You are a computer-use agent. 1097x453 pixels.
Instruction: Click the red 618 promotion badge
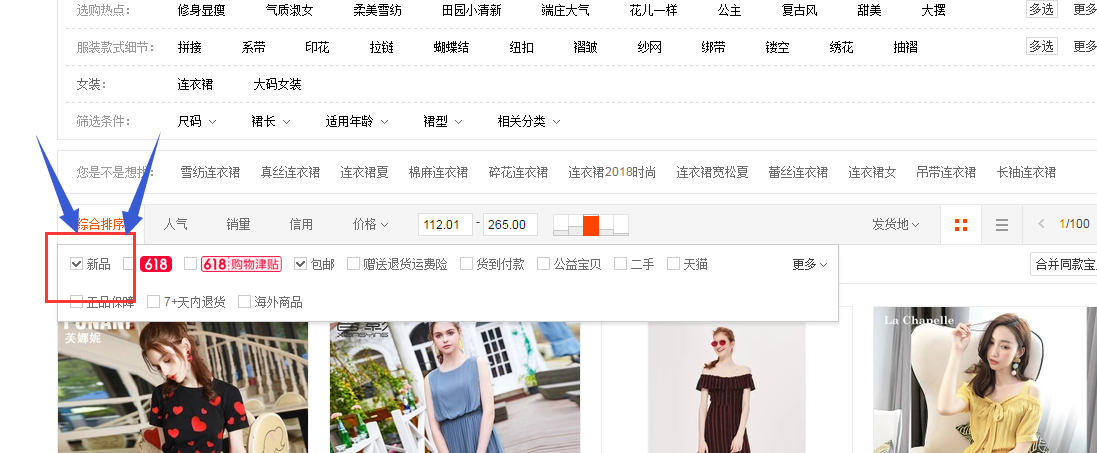156,264
